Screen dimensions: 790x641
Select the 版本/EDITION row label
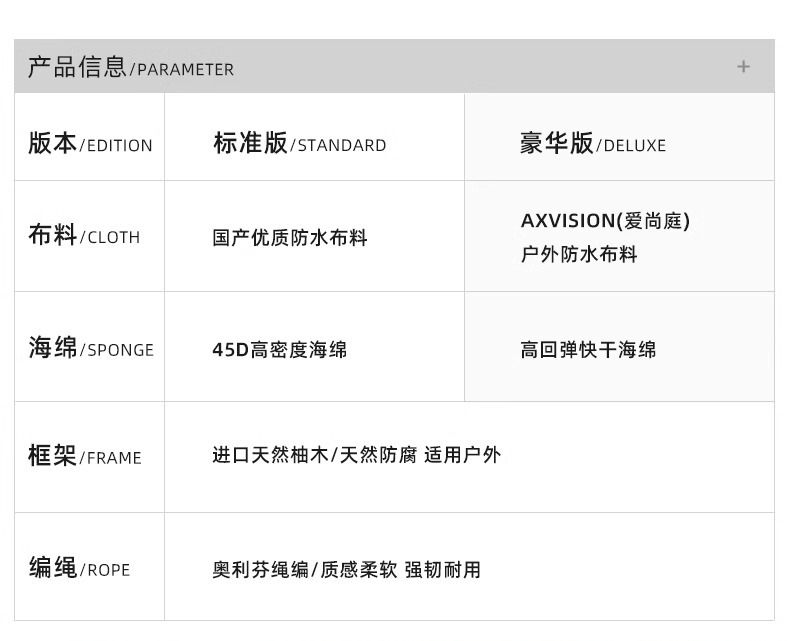point(90,144)
